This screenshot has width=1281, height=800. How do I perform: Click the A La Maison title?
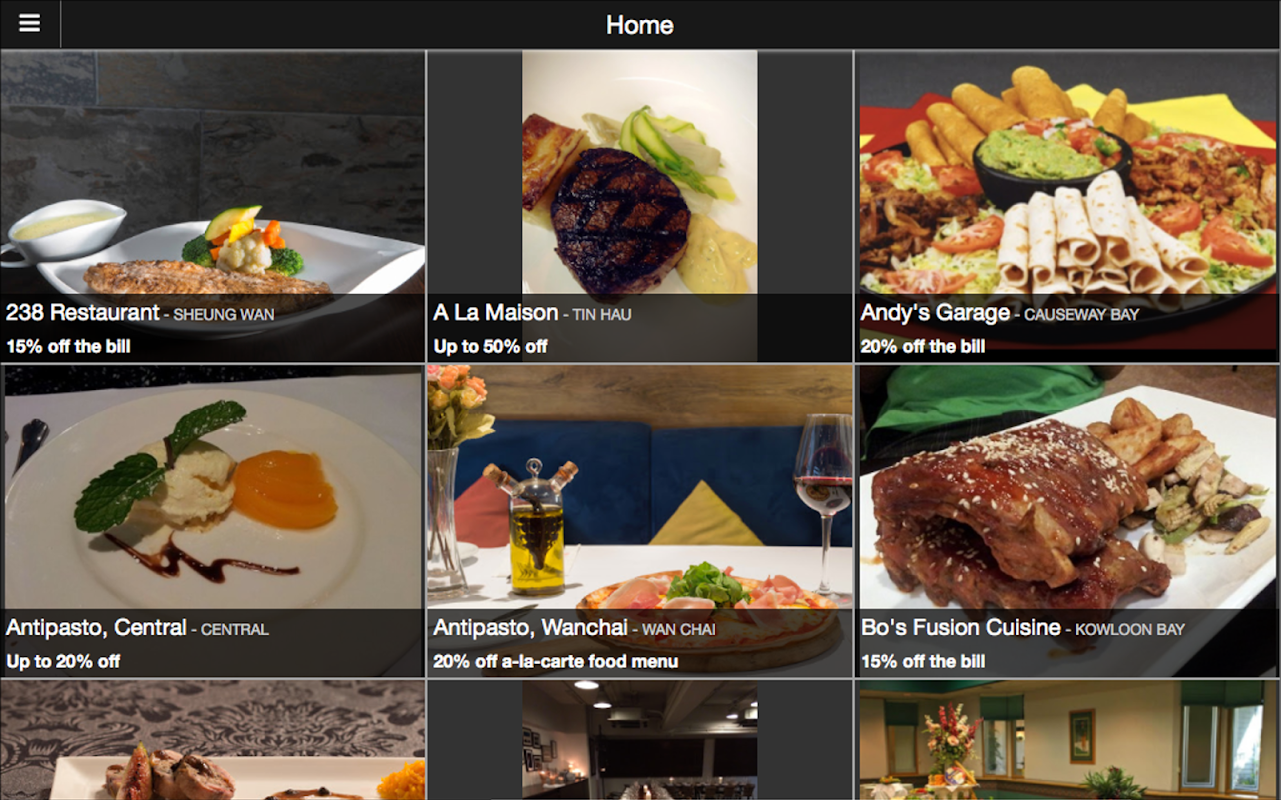[x=496, y=313]
